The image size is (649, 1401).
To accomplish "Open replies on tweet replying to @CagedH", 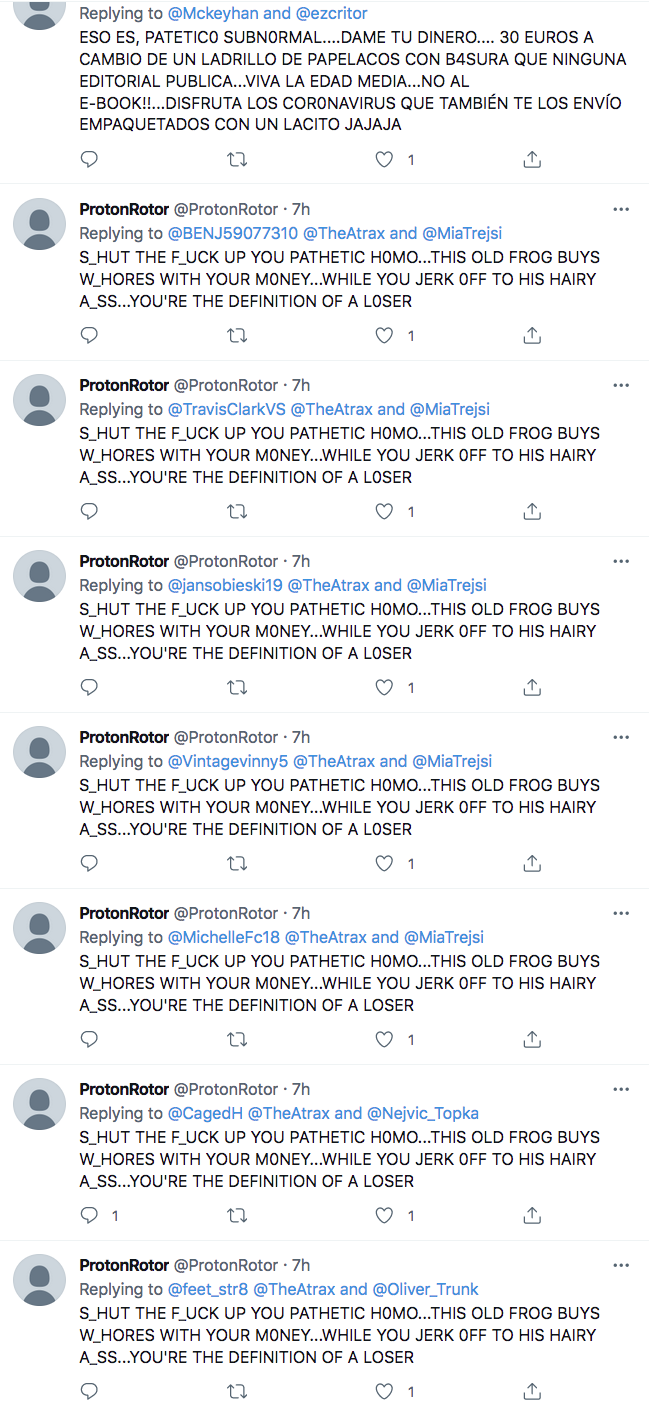I will 89,1216.
